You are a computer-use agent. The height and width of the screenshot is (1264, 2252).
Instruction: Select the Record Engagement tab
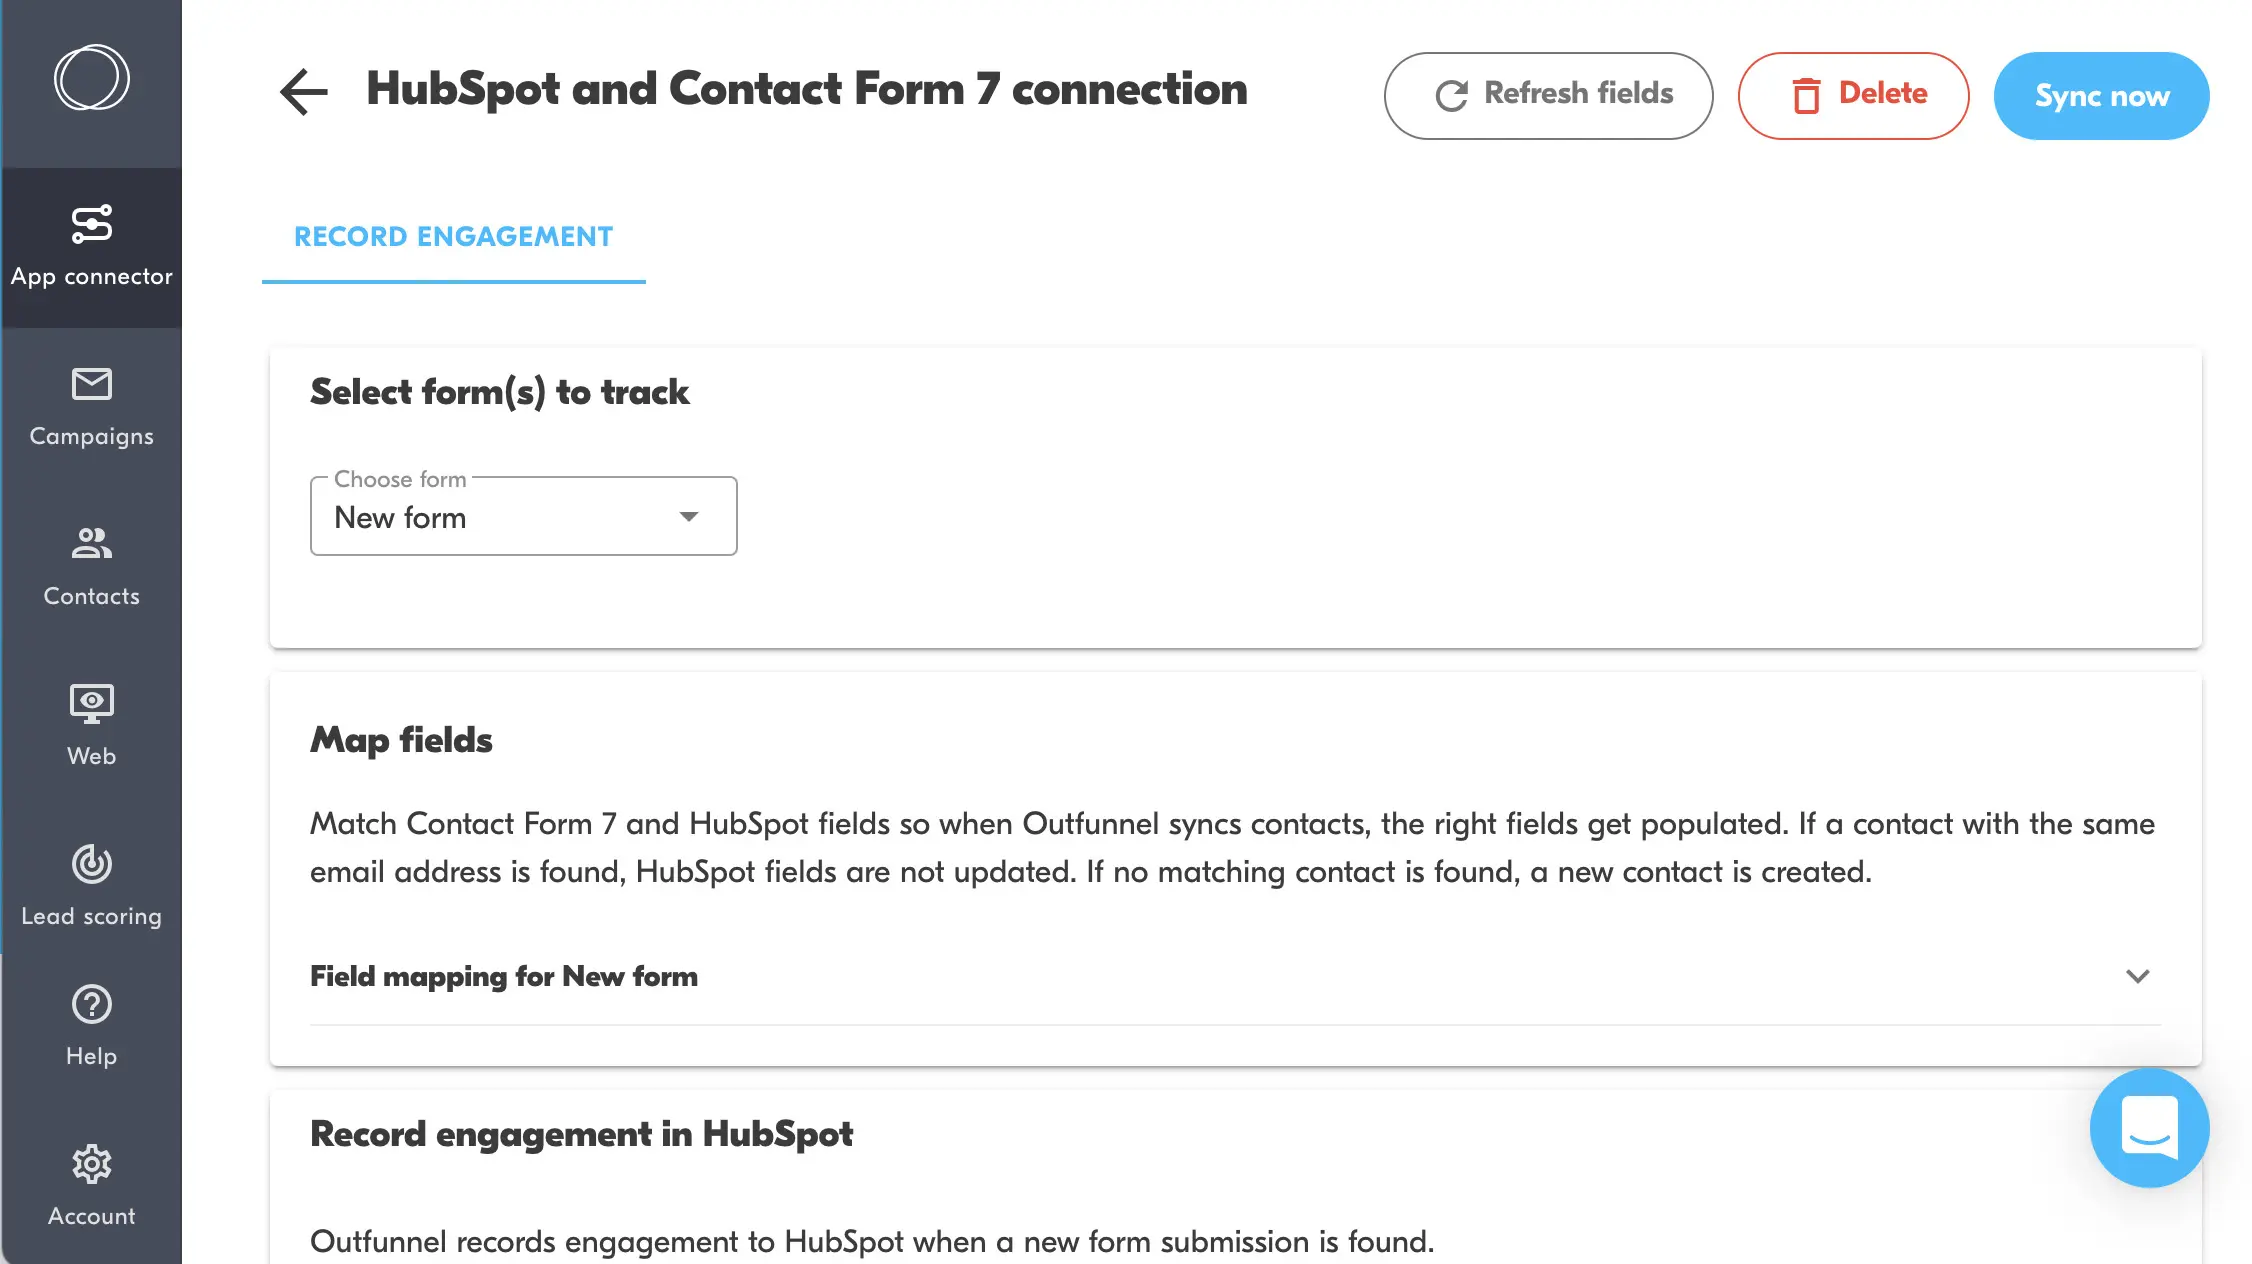click(453, 237)
